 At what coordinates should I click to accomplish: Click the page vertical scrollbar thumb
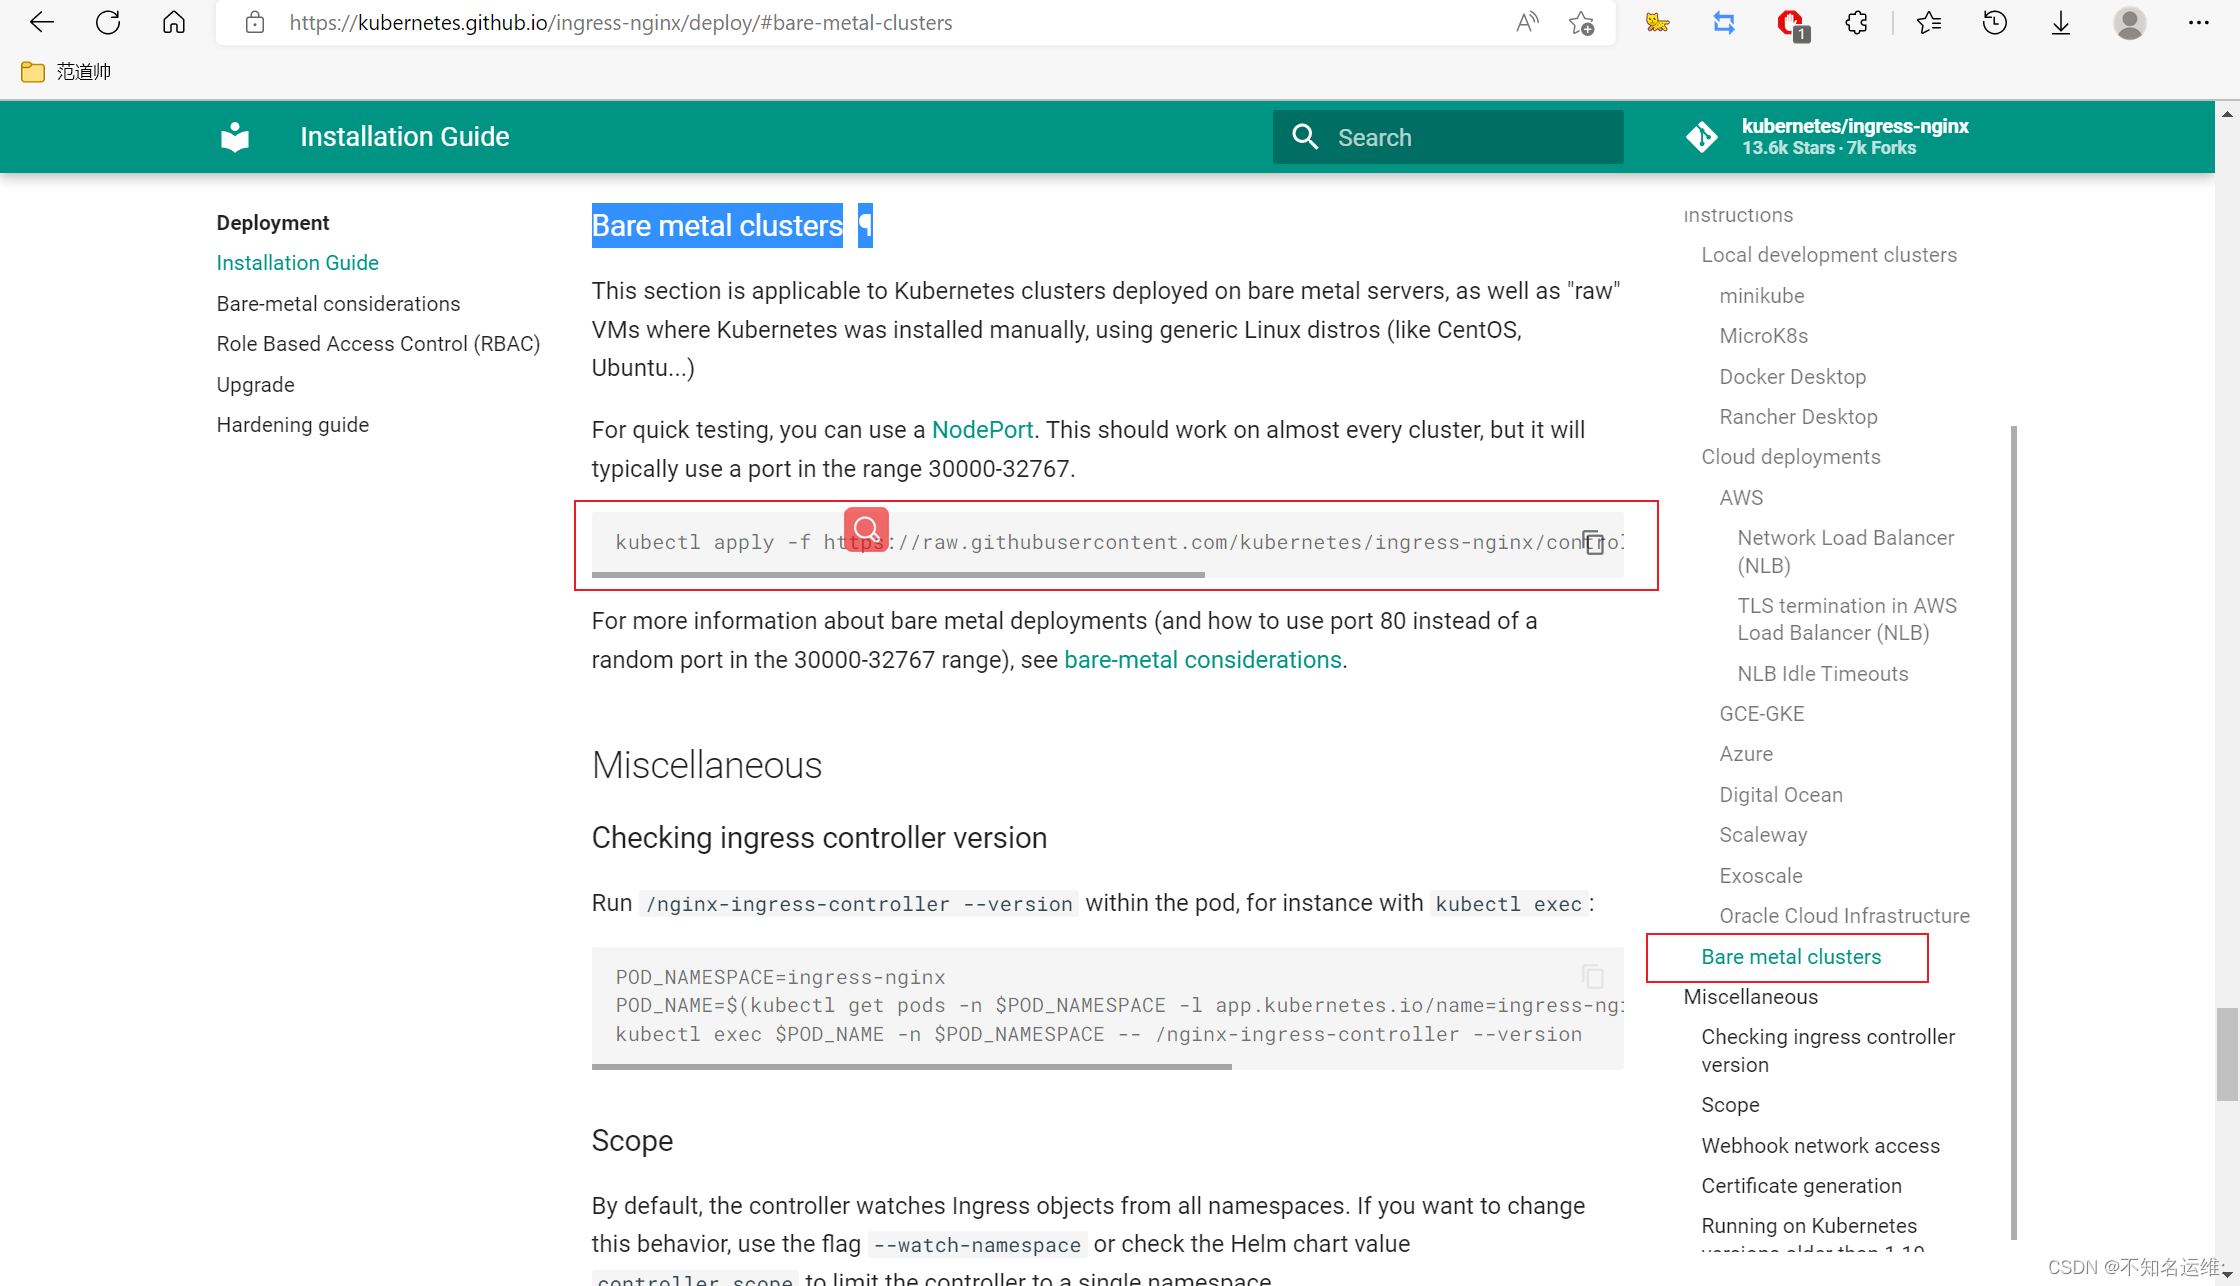pos(2227,1054)
